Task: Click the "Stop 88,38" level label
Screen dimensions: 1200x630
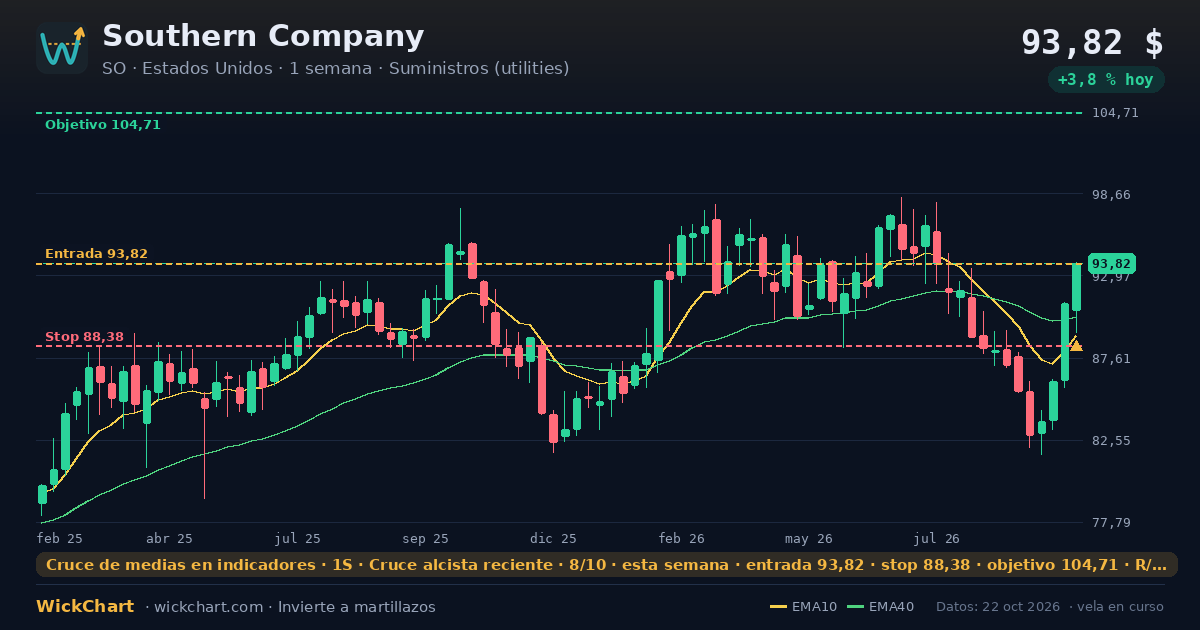Action: (x=84, y=337)
